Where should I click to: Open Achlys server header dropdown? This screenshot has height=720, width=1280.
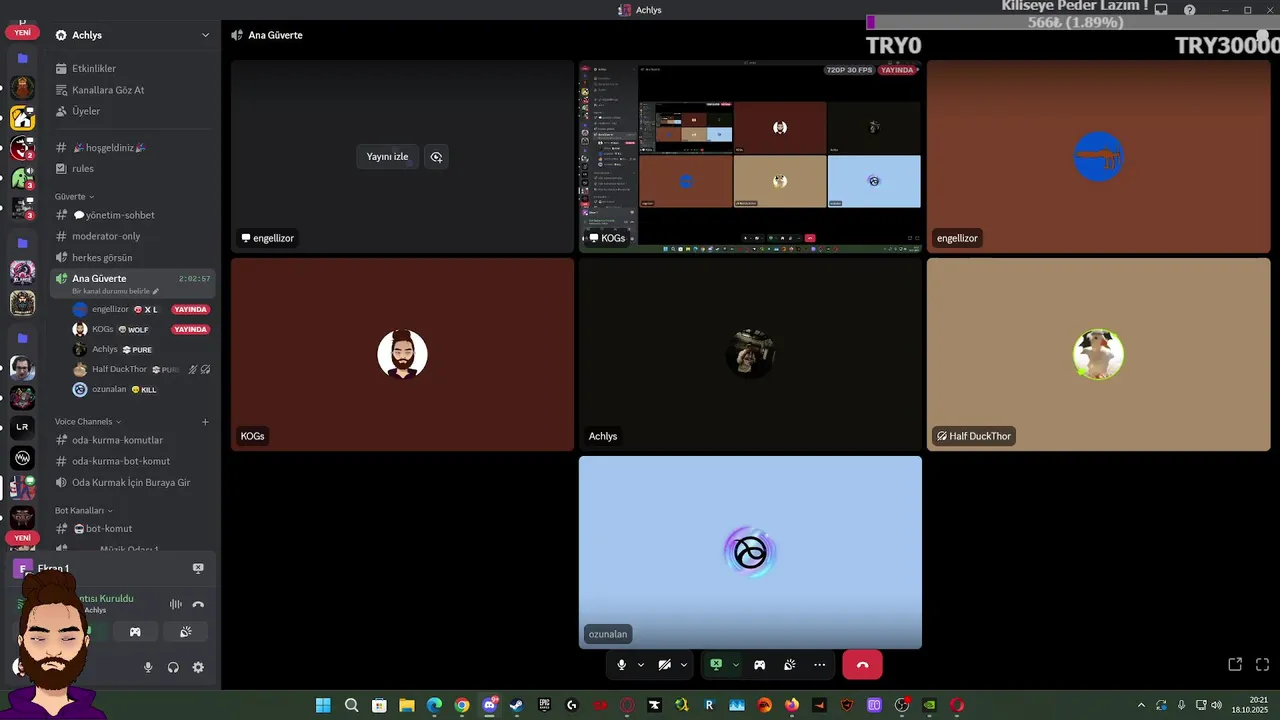(133, 35)
